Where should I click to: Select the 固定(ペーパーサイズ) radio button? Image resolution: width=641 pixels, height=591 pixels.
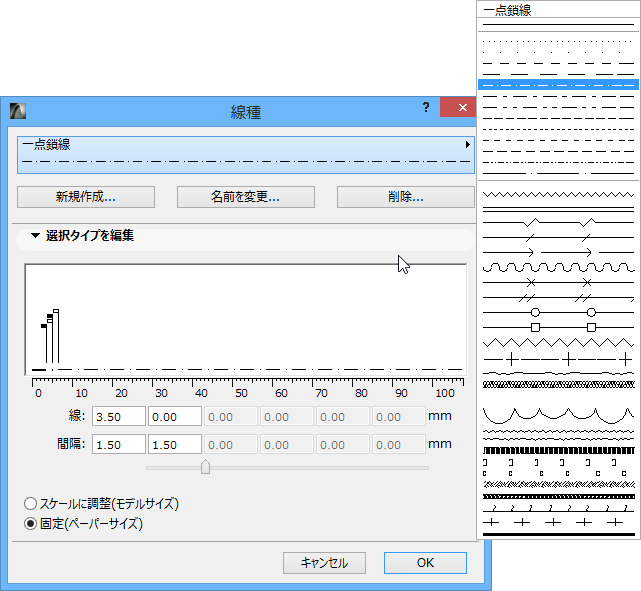click(30, 524)
